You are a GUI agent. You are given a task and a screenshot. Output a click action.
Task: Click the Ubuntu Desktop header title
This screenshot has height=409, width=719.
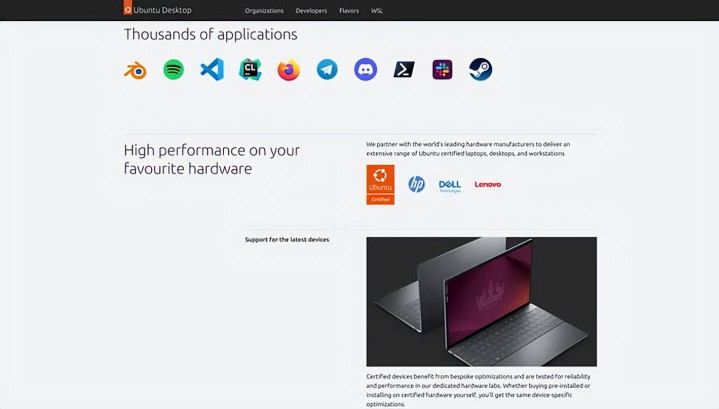(162, 10)
